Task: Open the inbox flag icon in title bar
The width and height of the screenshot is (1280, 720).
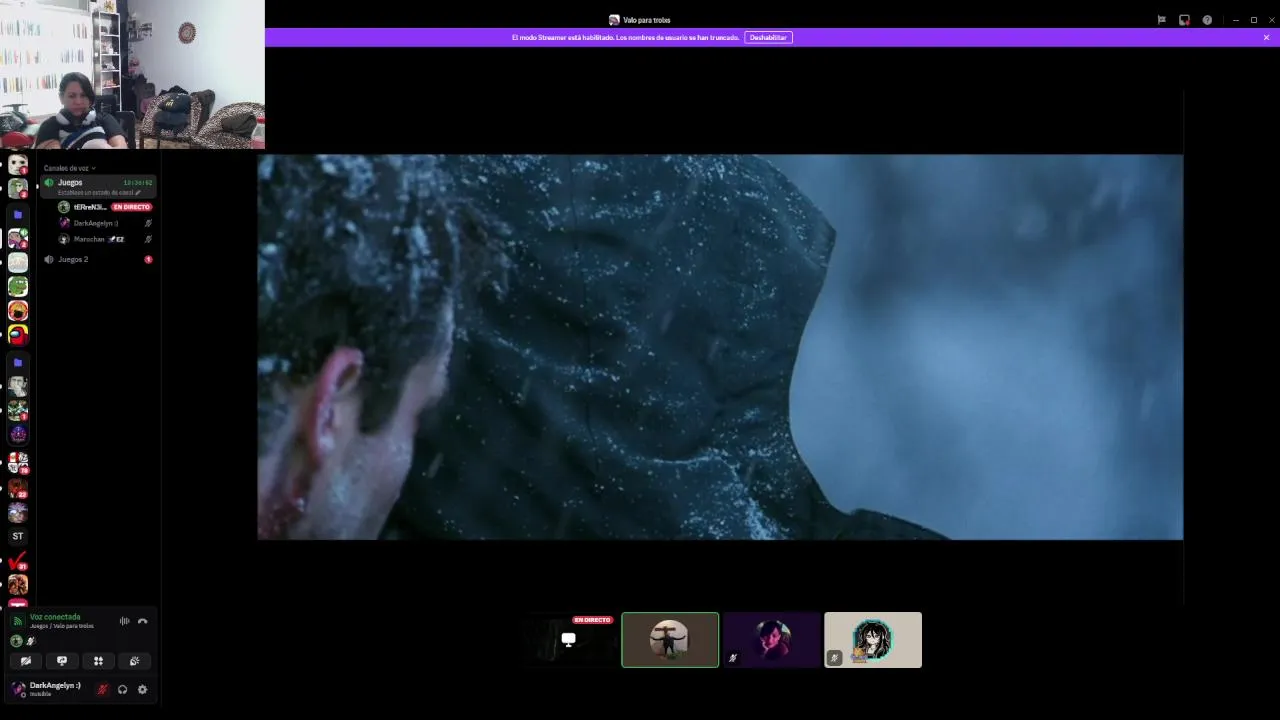Action: (x=1161, y=20)
